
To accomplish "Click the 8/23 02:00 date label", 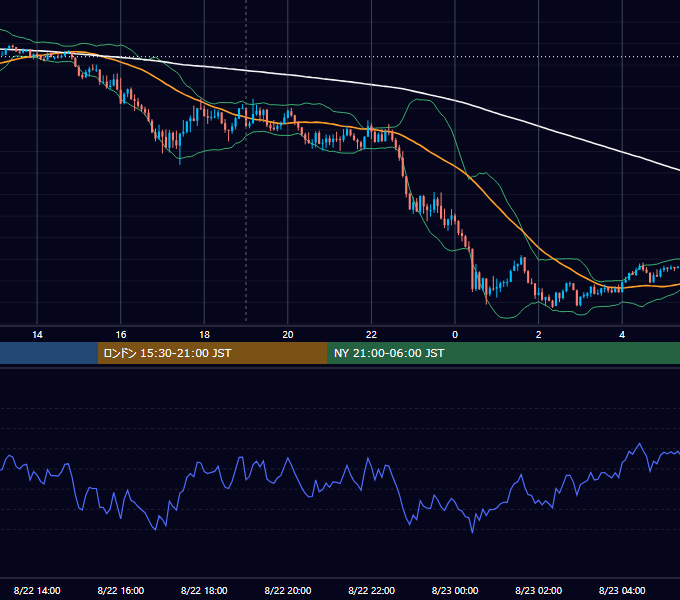I will pos(539,590).
